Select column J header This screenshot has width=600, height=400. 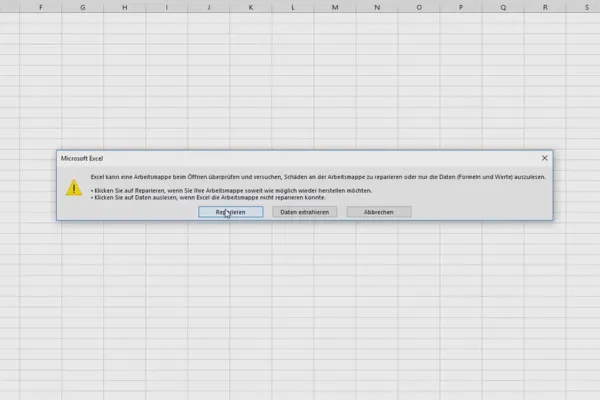pos(209,7)
